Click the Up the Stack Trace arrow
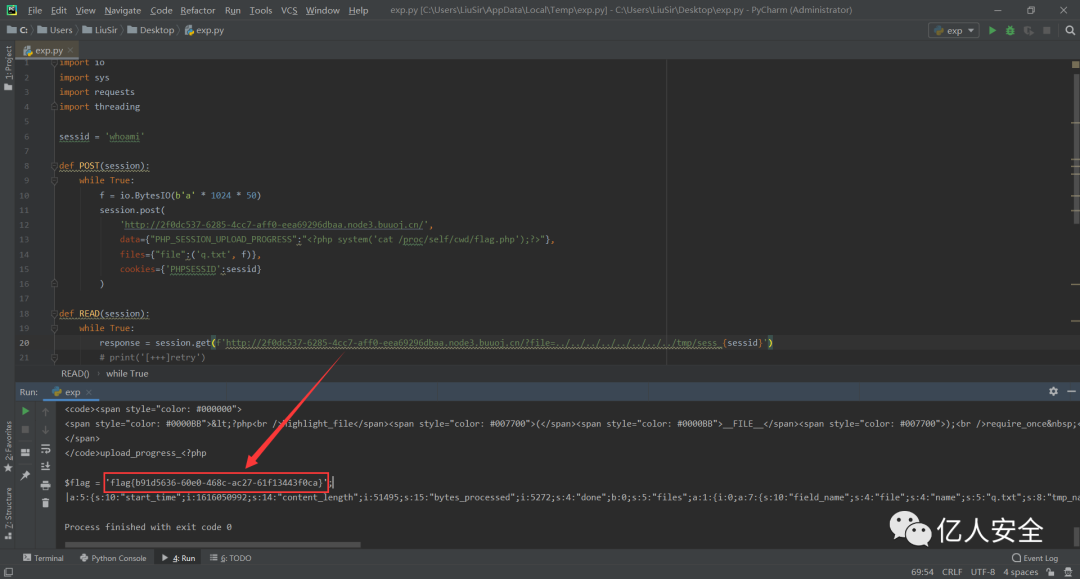The height and width of the screenshot is (579, 1080). tap(45, 411)
